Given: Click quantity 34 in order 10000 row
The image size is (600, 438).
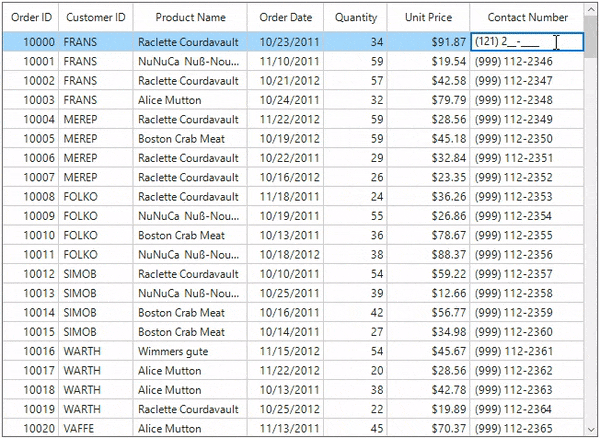Looking at the screenshot, I should 355,42.
